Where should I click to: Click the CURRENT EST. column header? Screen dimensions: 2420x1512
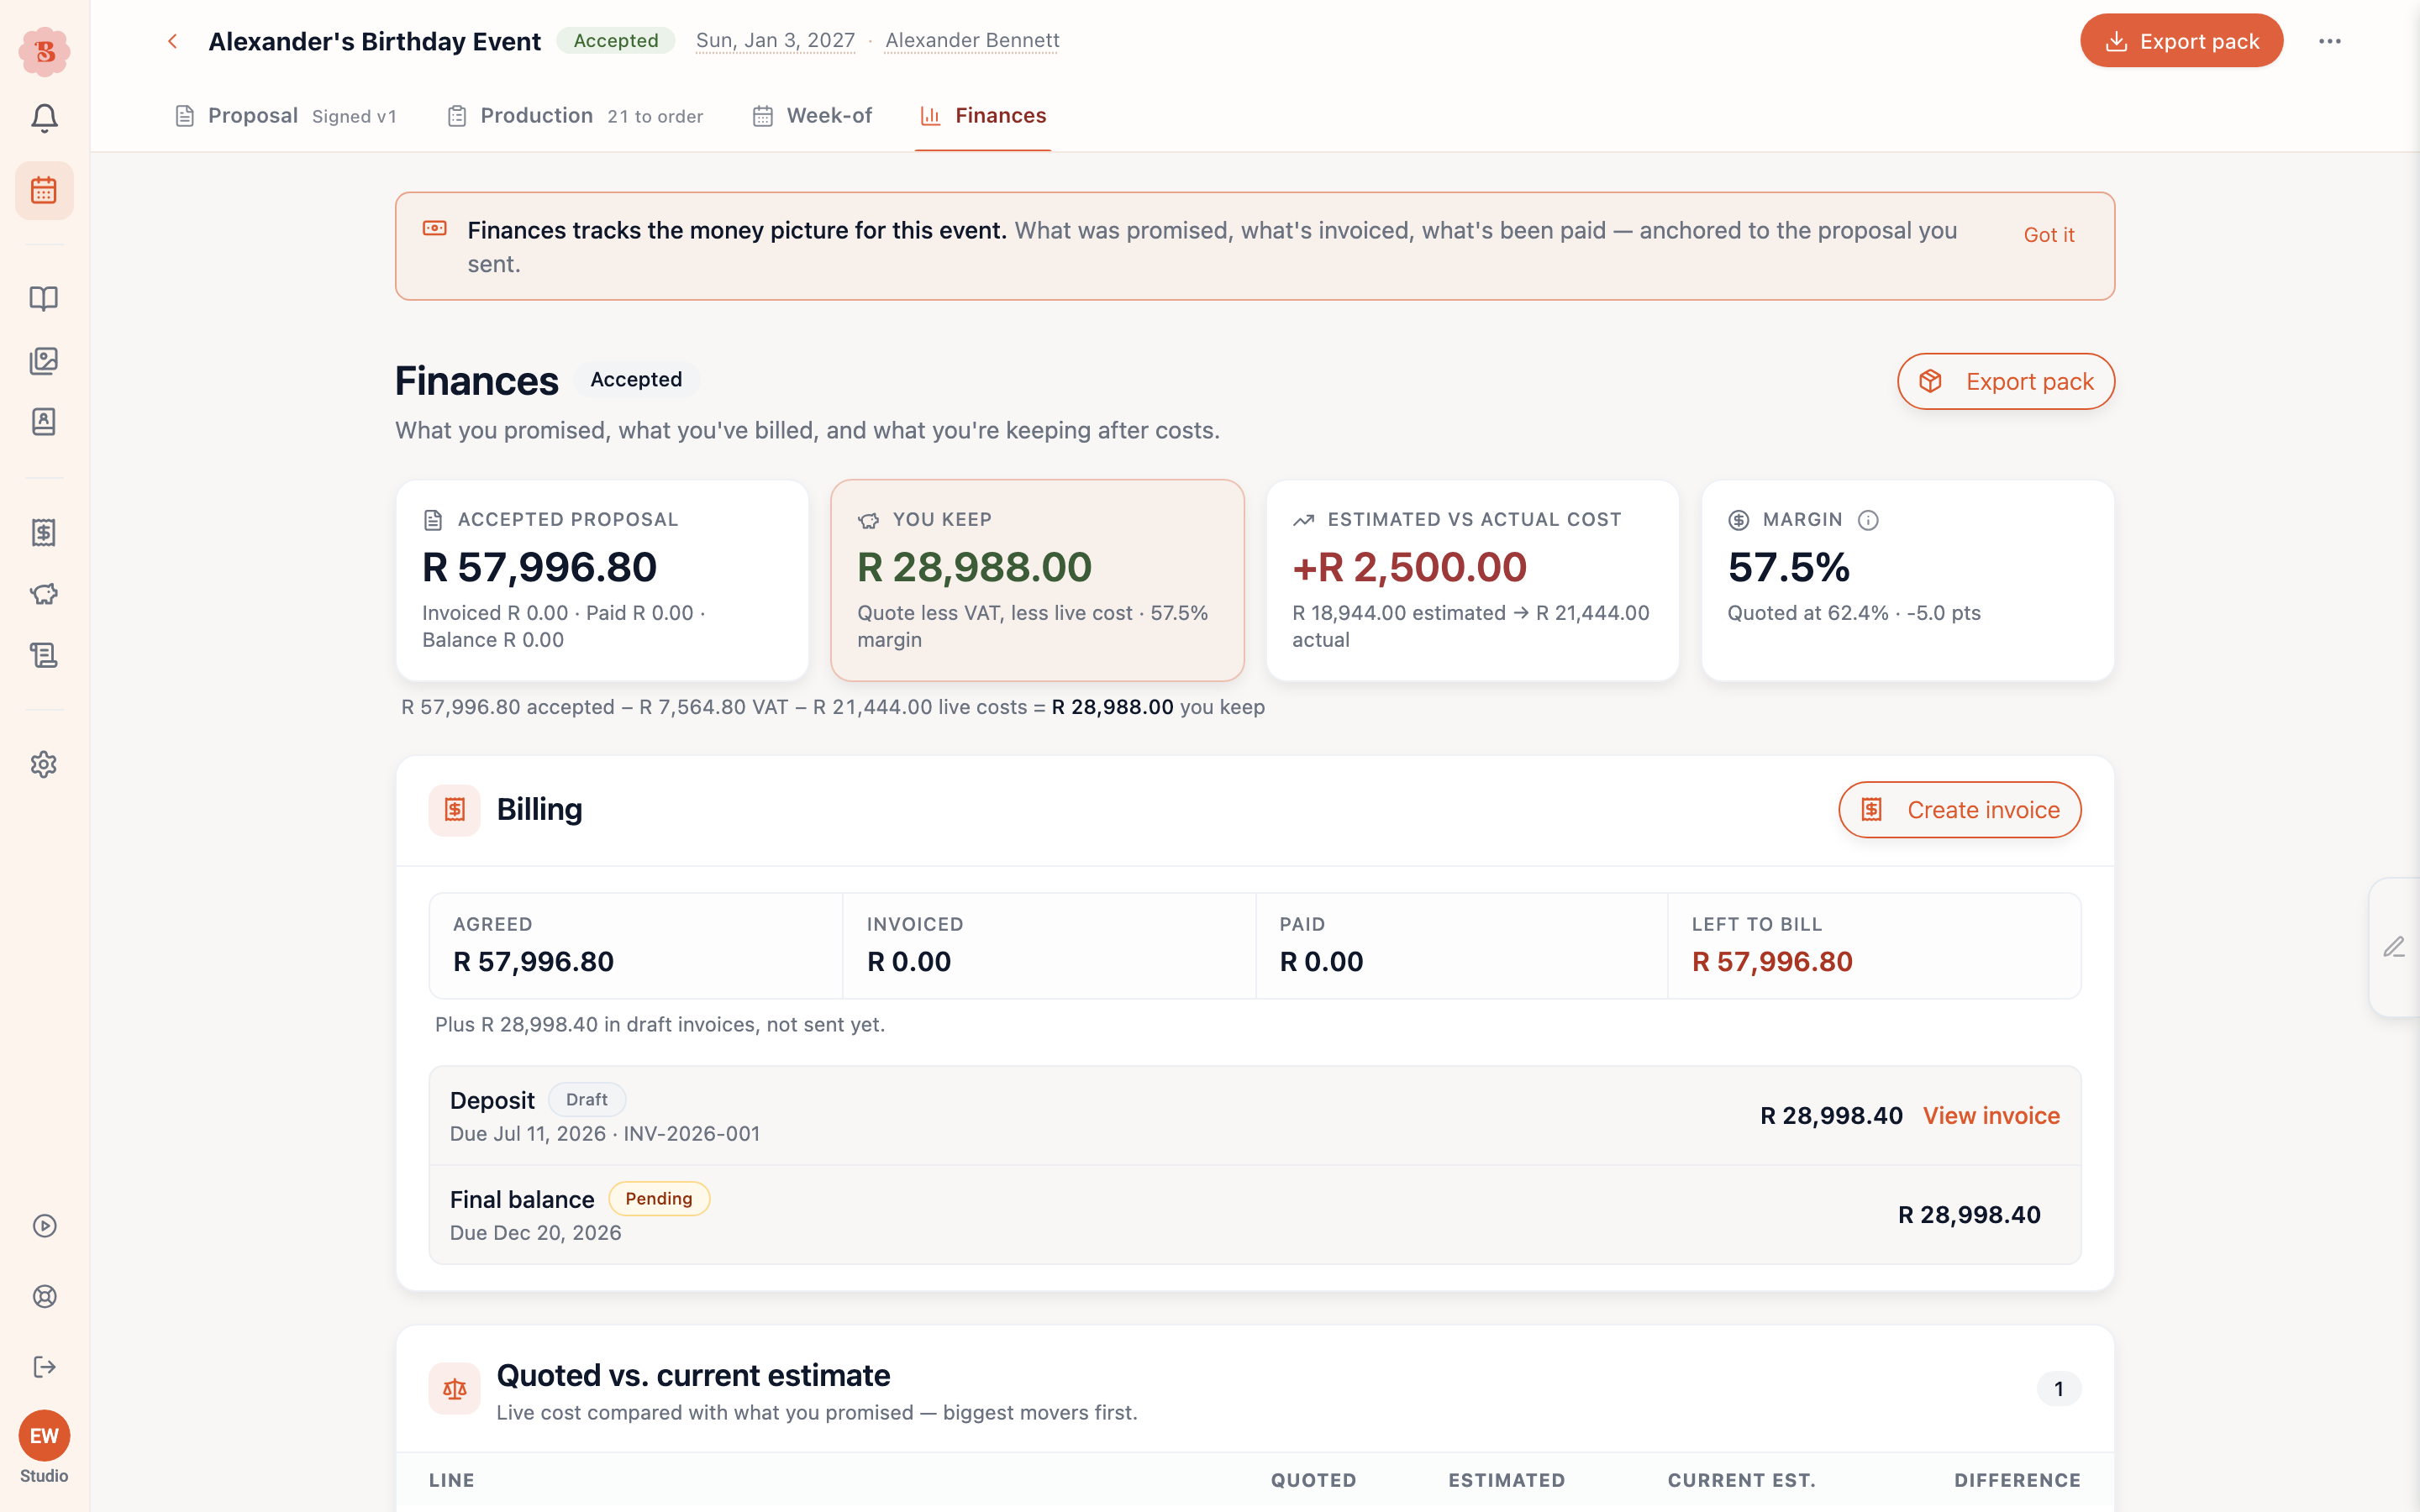click(x=1741, y=1480)
